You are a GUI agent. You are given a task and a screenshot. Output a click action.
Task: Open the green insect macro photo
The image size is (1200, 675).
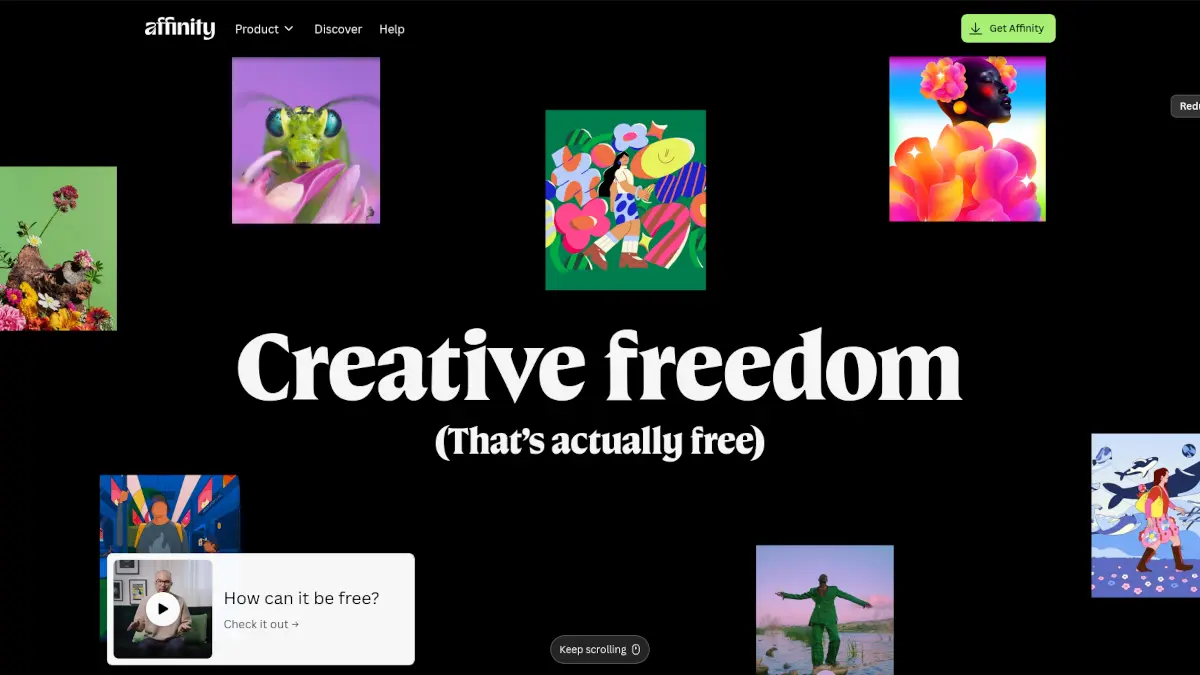pos(306,140)
